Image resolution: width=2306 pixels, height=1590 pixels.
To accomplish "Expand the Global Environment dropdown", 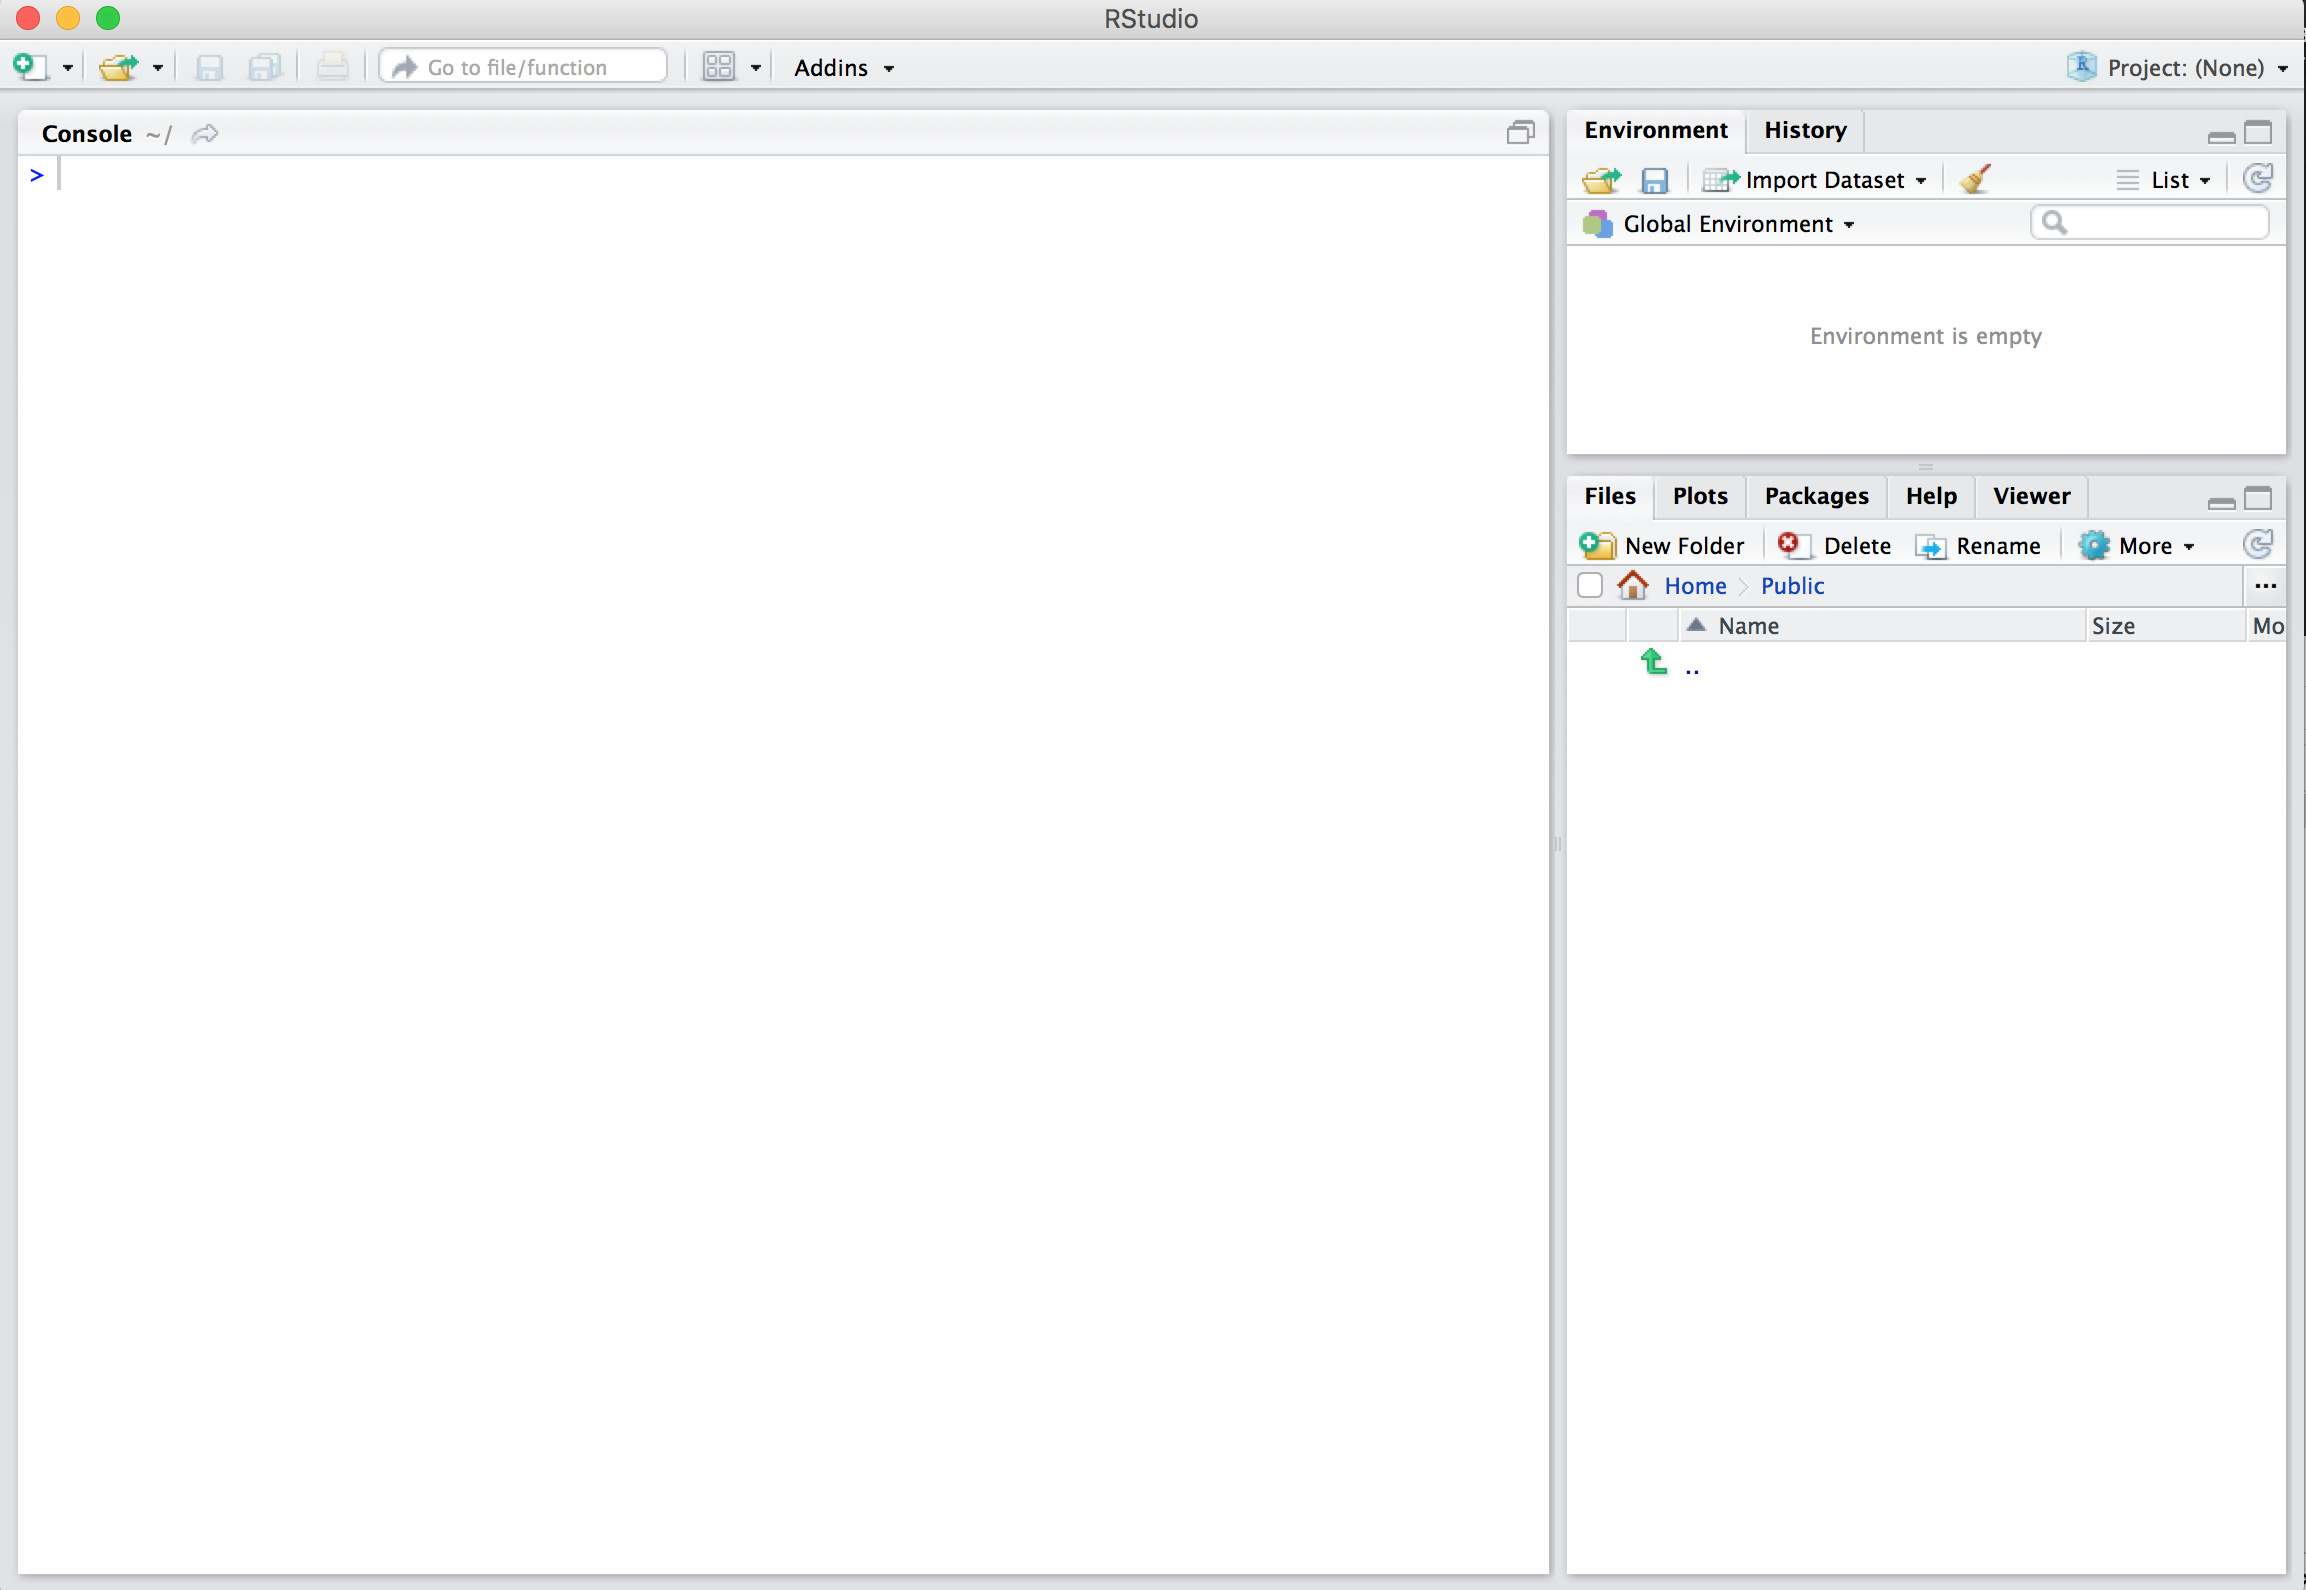I will click(1849, 223).
